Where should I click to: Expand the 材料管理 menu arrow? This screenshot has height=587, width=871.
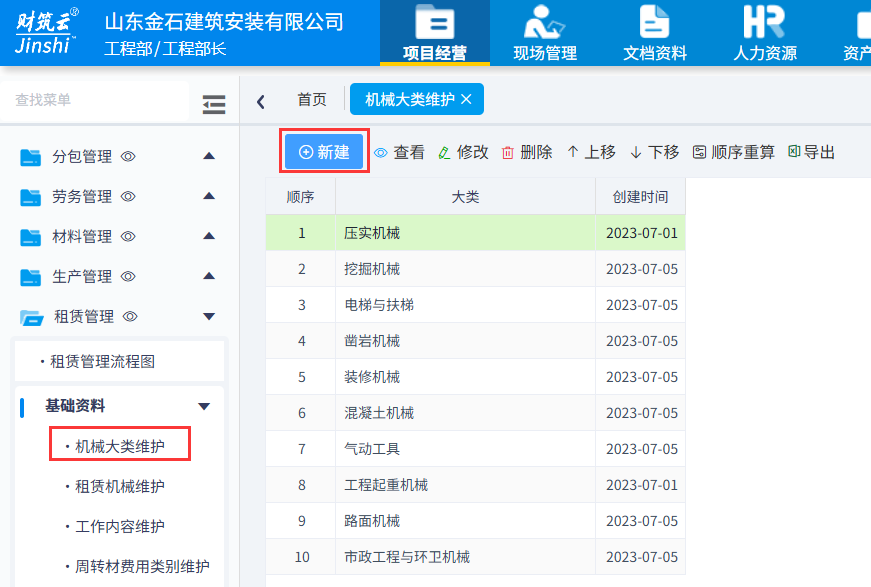209,236
